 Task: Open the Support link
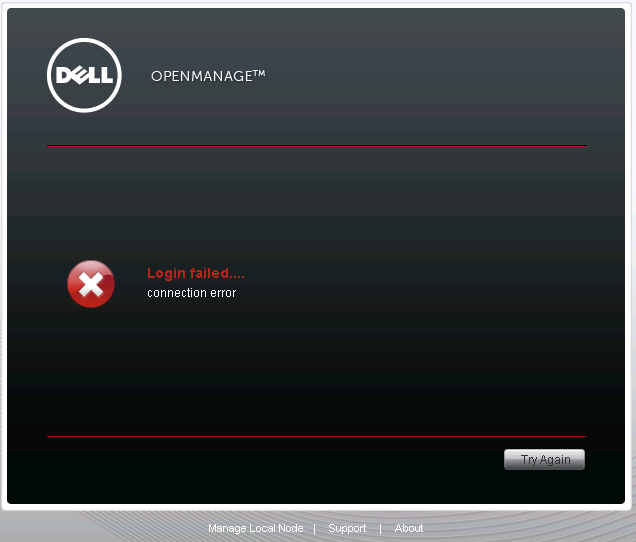coord(347,528)
